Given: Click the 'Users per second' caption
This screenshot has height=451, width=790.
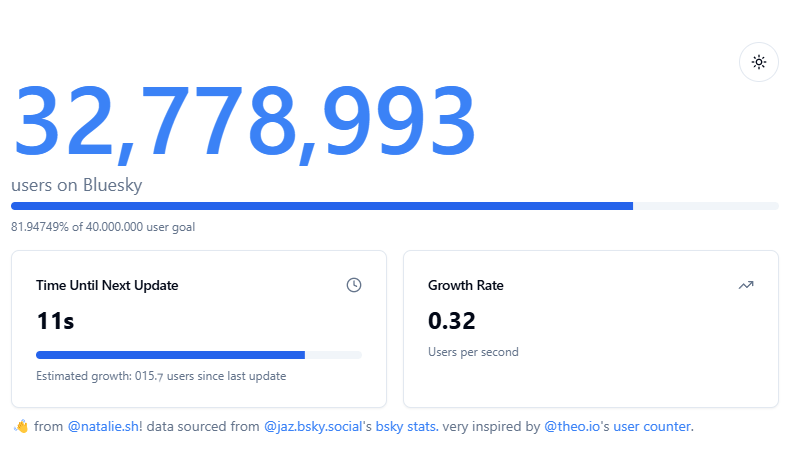Looking at the screenshot, I should point(473,352).
